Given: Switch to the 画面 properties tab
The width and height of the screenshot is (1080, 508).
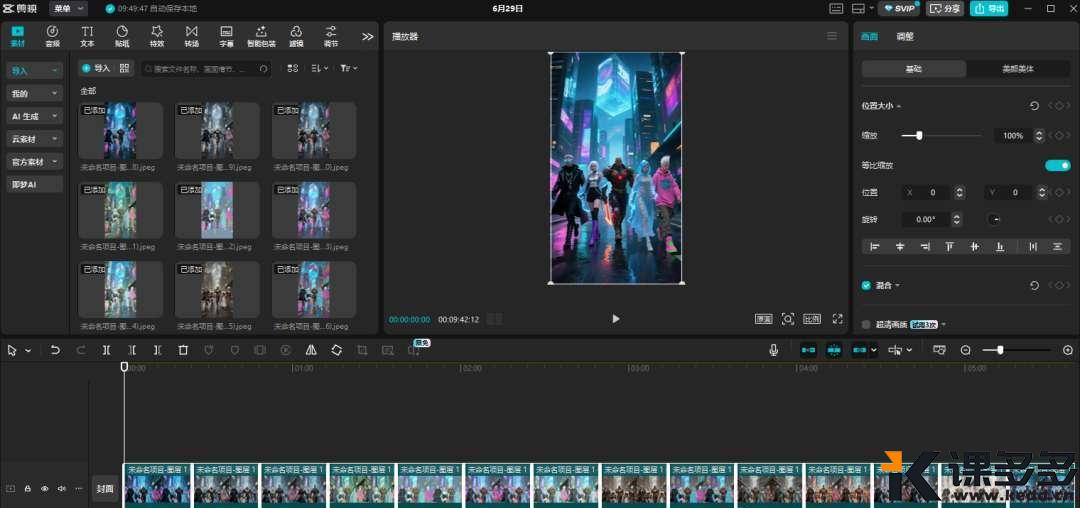Looking at the screenshot, I should coord(869,36).
